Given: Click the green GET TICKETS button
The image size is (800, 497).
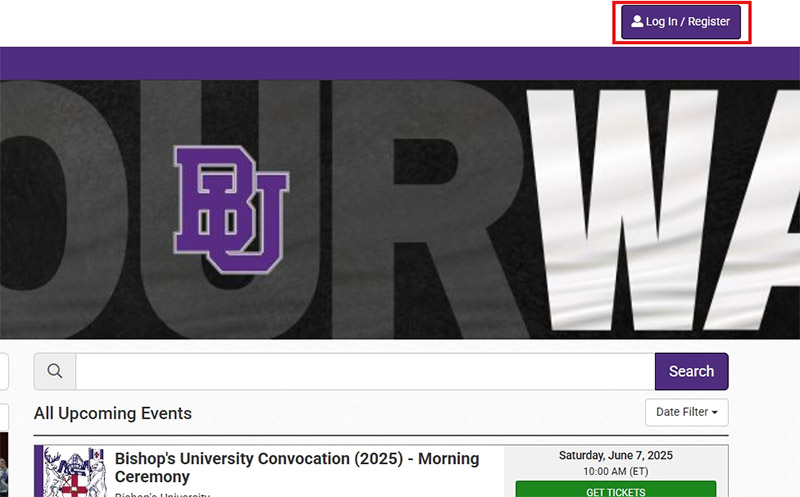Looking at the screenshot, I should point(616,489).
